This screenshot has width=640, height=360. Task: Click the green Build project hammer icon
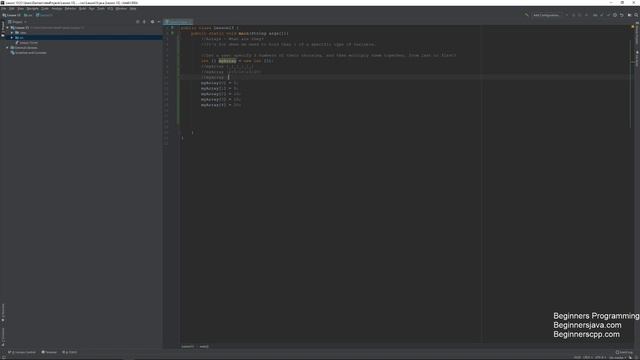pos(526,15)
